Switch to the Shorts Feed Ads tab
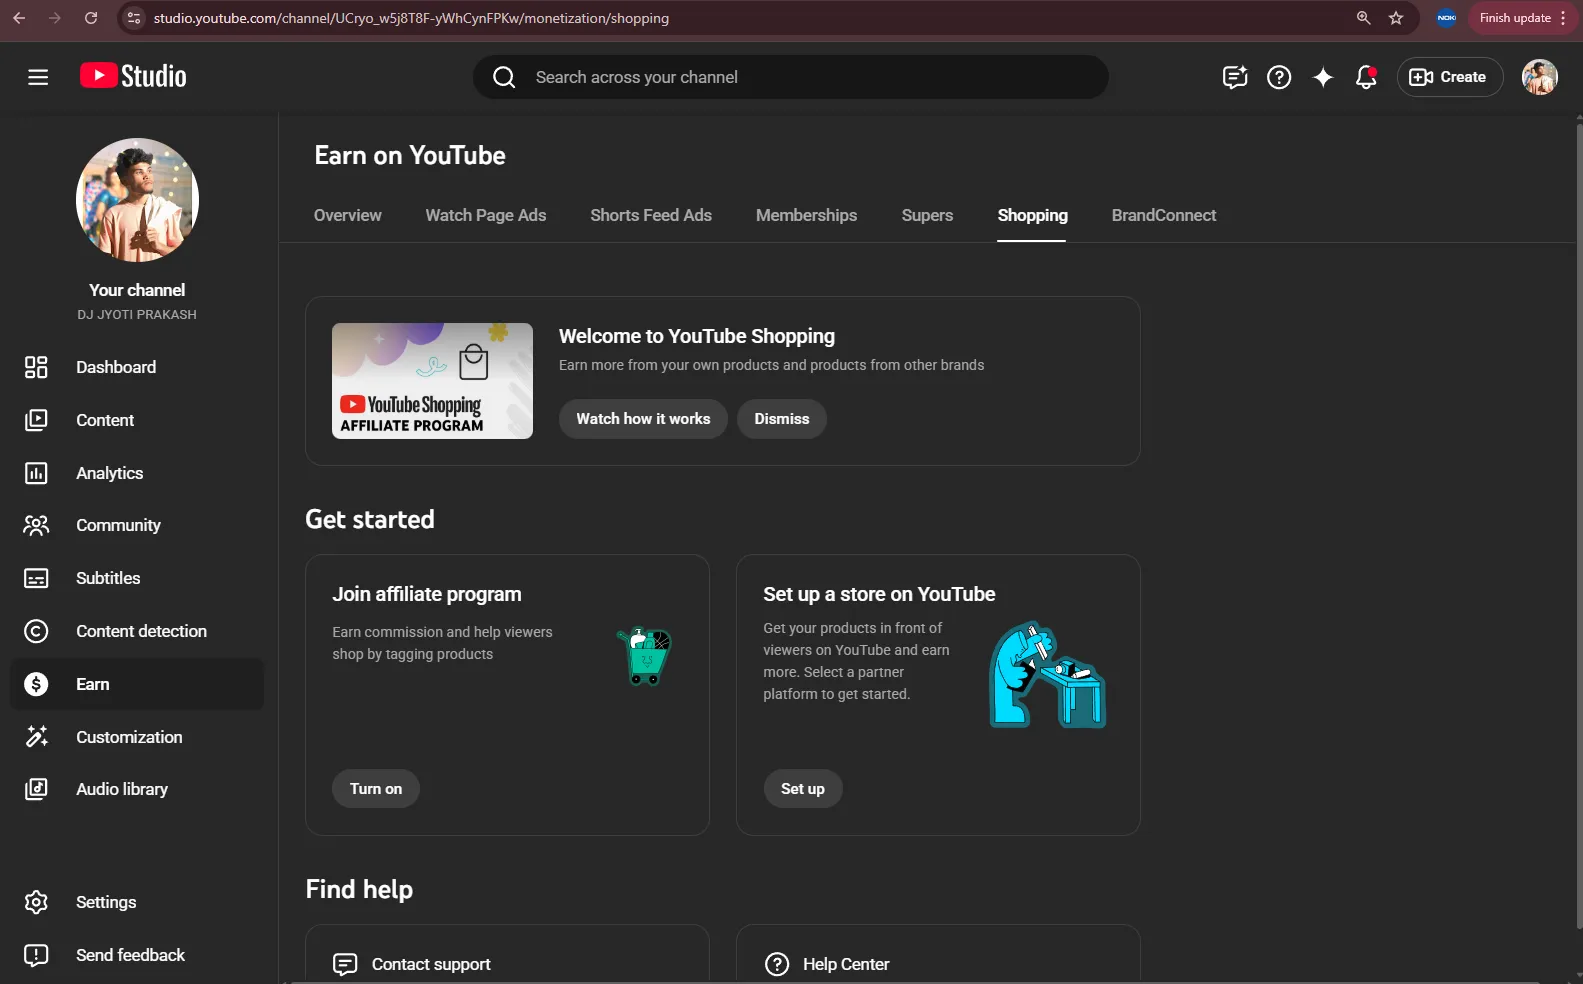 pos(651,215)
